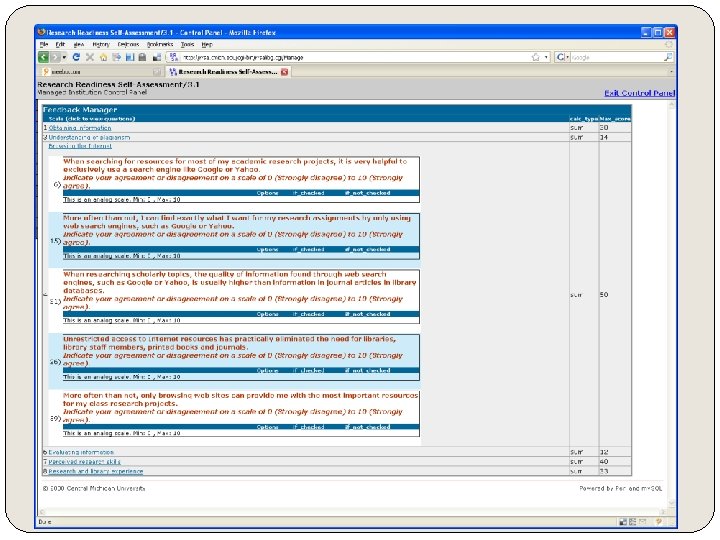Click the grey Forward arrow button

coord(55,57)
